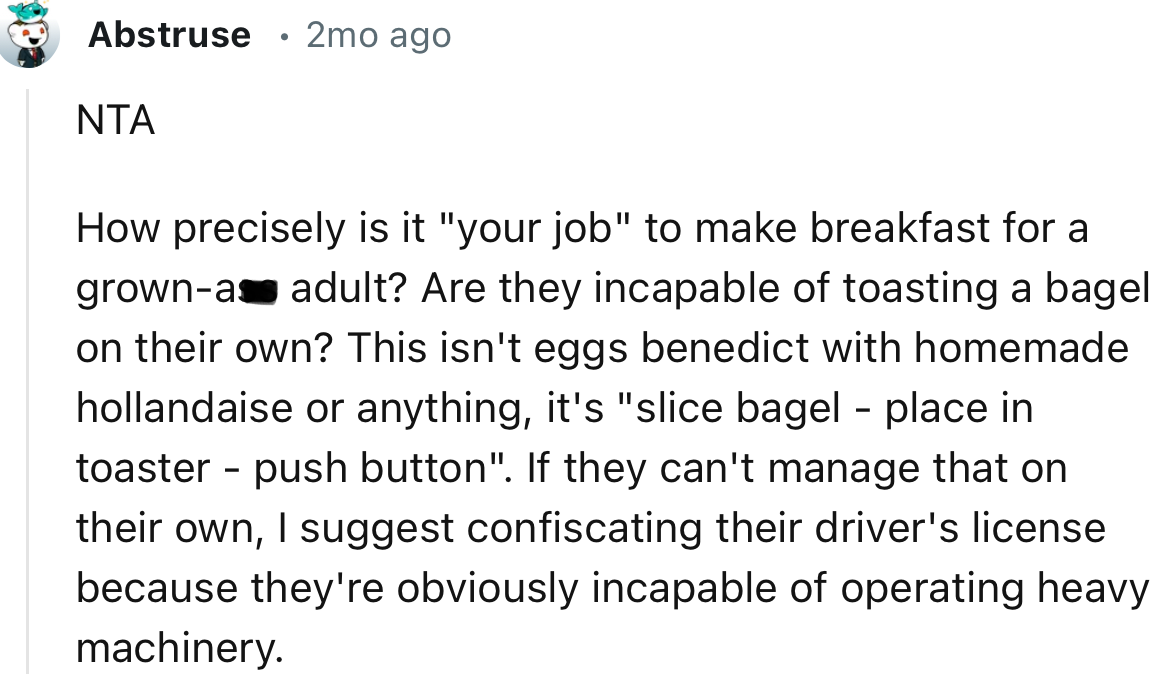Click the blacked-out censored word mark

(260, 291)
